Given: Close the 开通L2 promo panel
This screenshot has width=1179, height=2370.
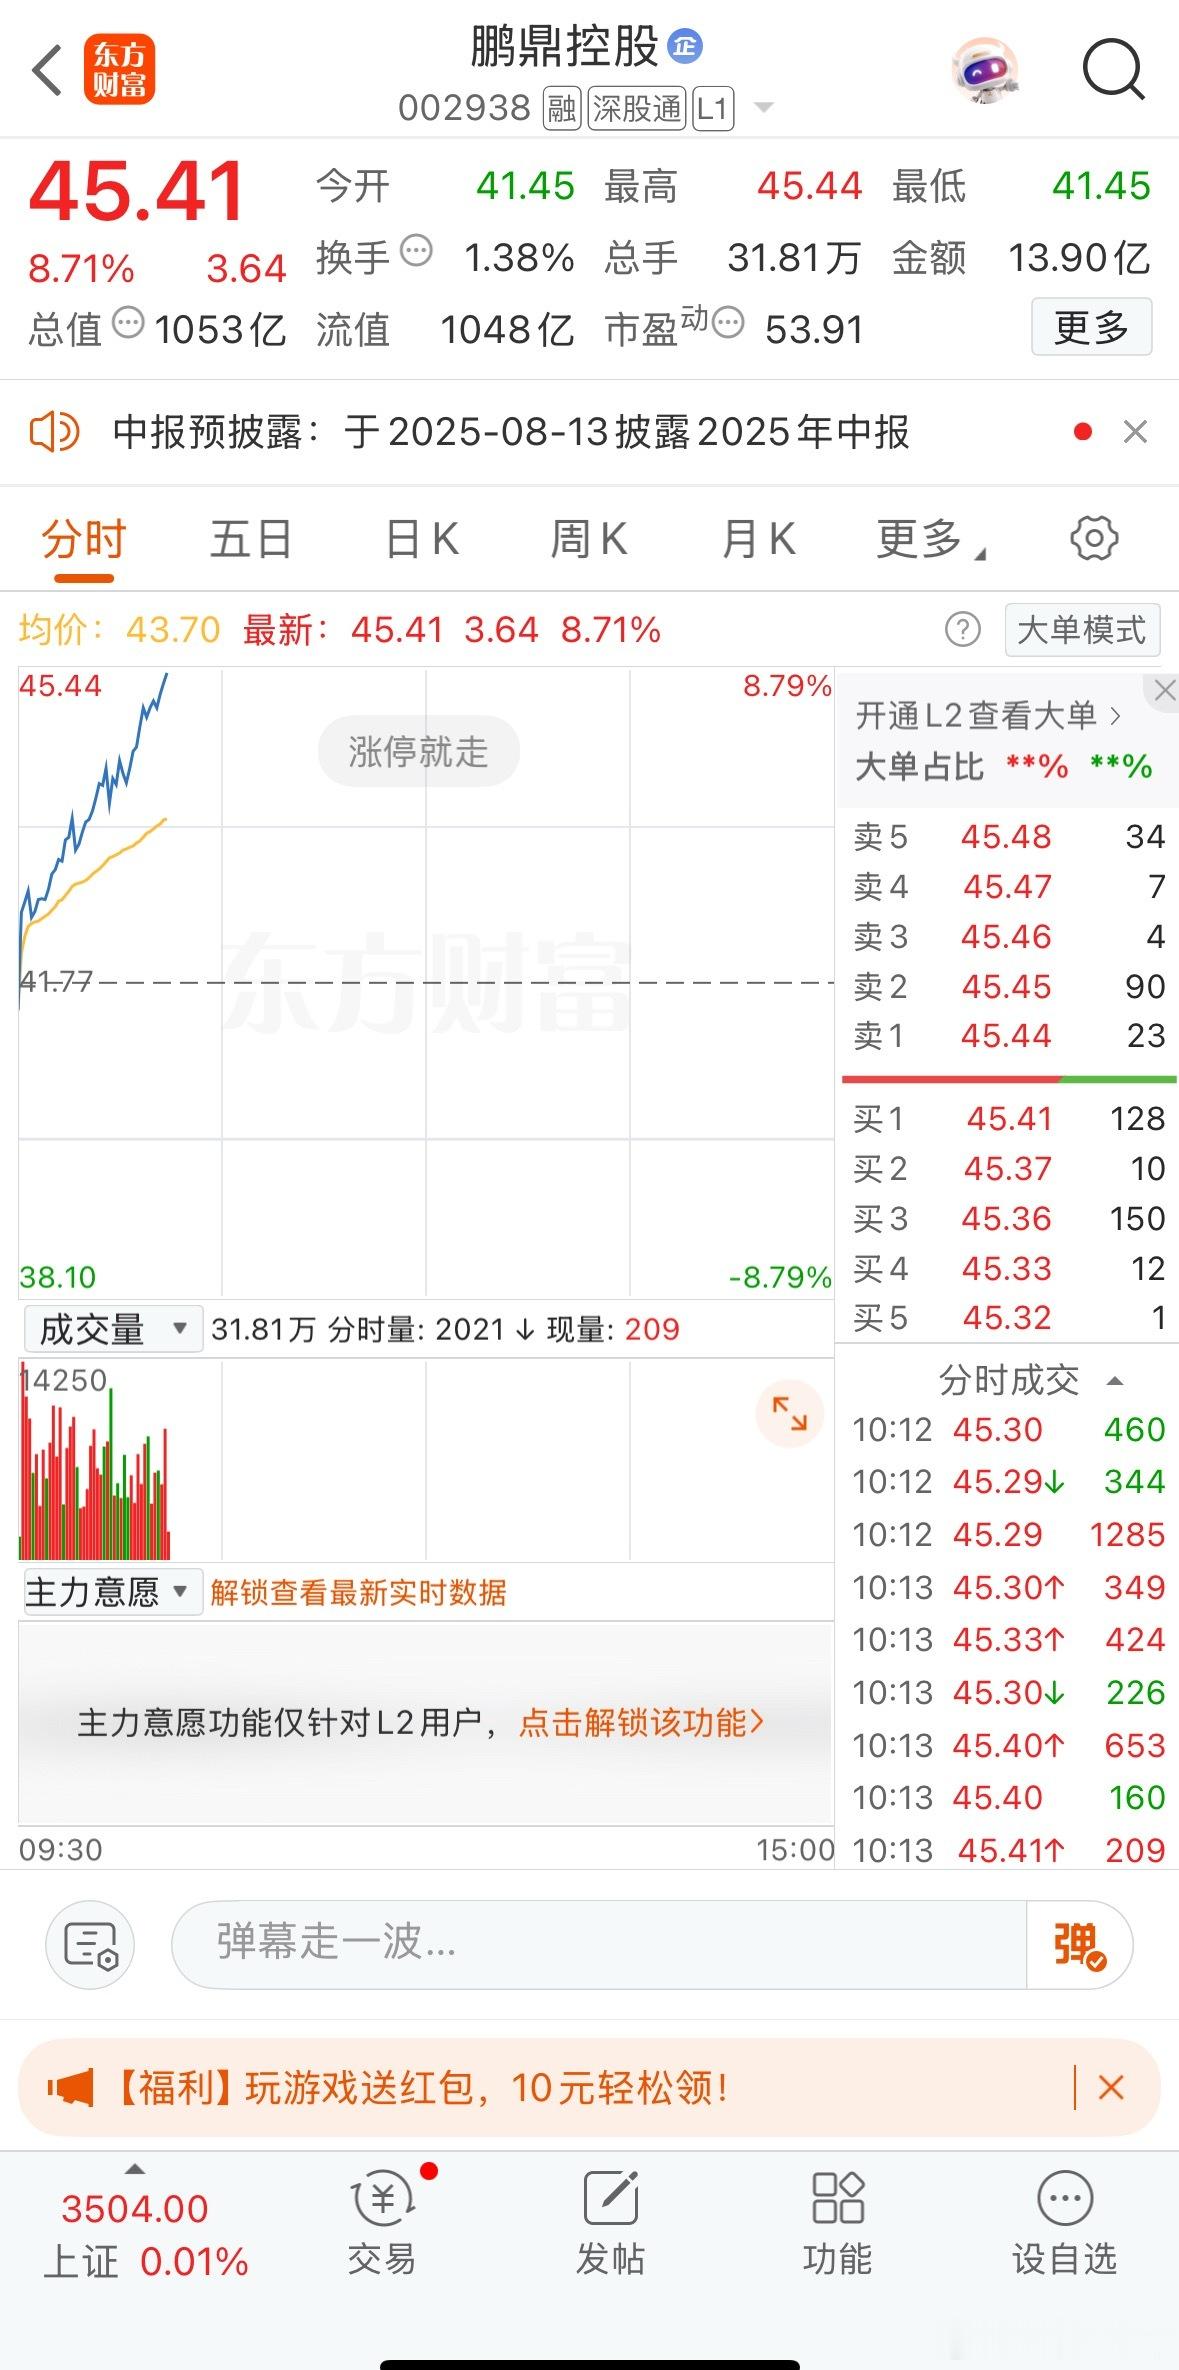Looking at the screenshot, I should pos(1164,690).
